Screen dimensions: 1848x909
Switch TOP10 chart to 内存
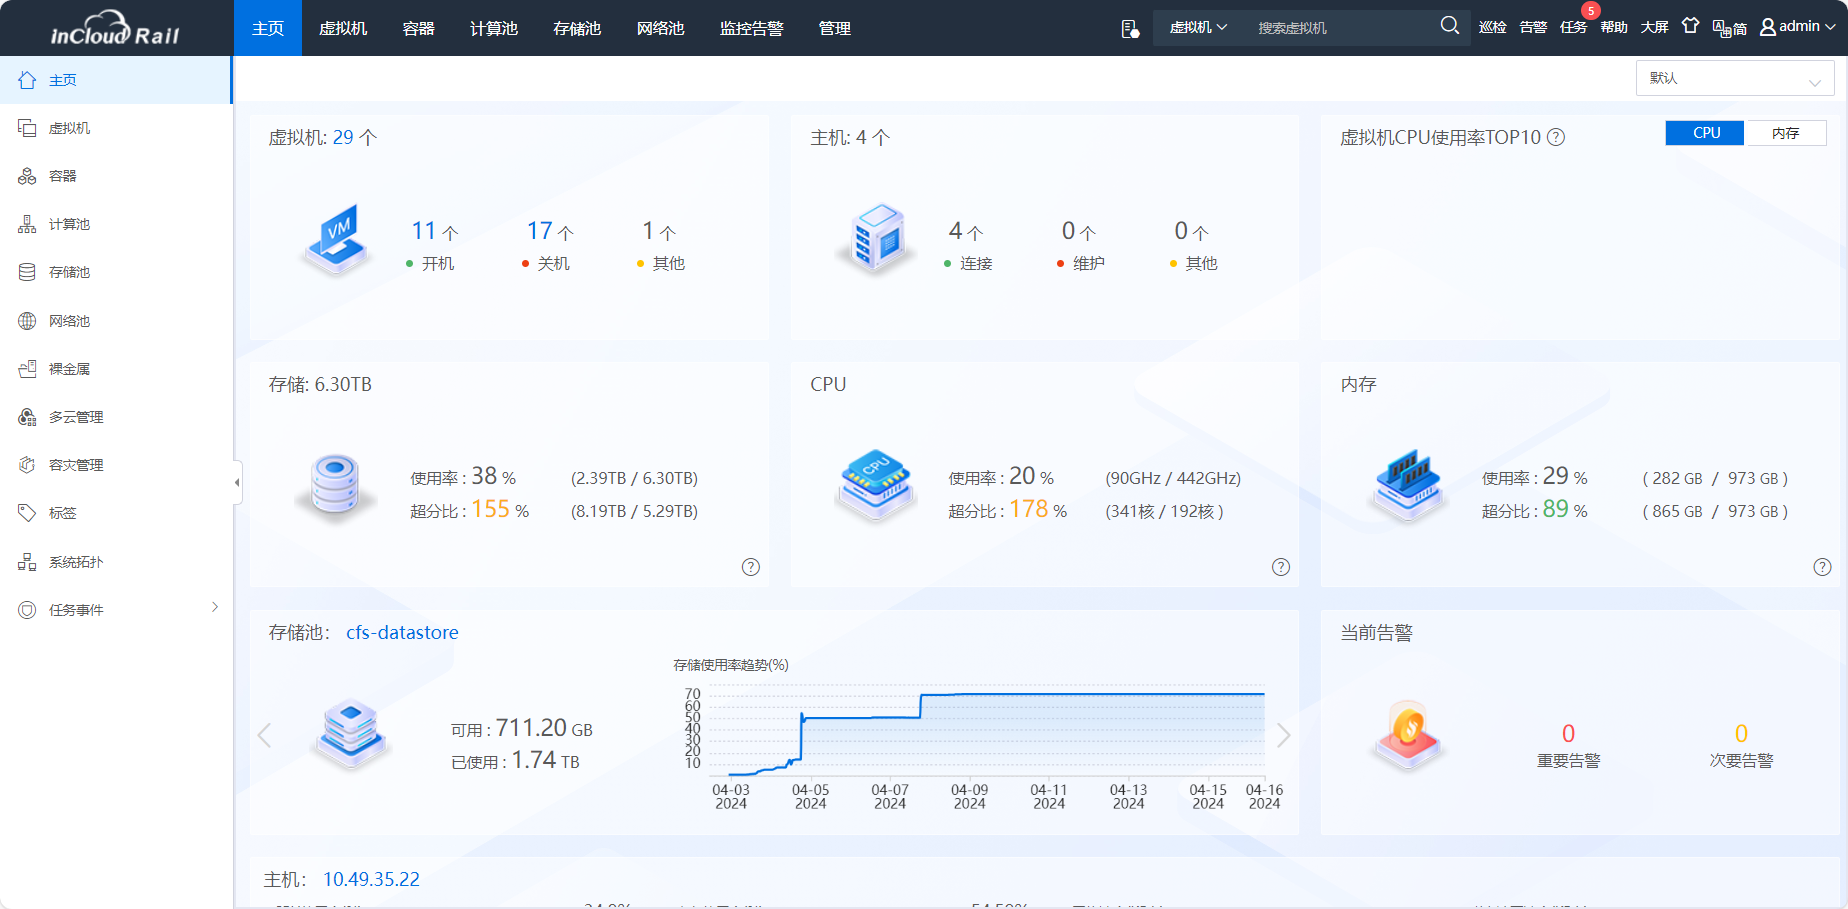[x=1785, y=133]
